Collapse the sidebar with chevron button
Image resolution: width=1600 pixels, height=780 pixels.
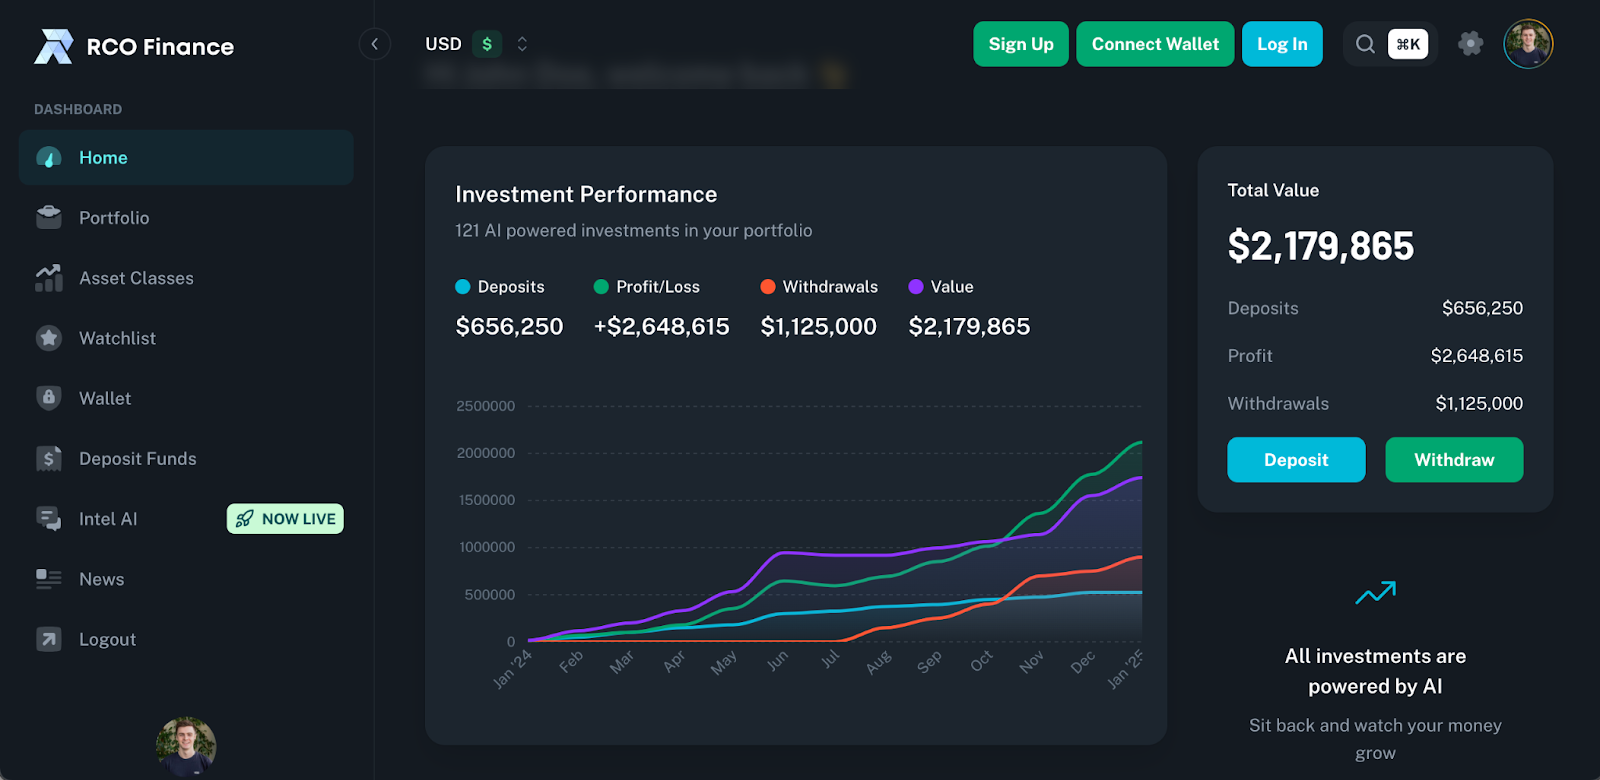[374, 44]
